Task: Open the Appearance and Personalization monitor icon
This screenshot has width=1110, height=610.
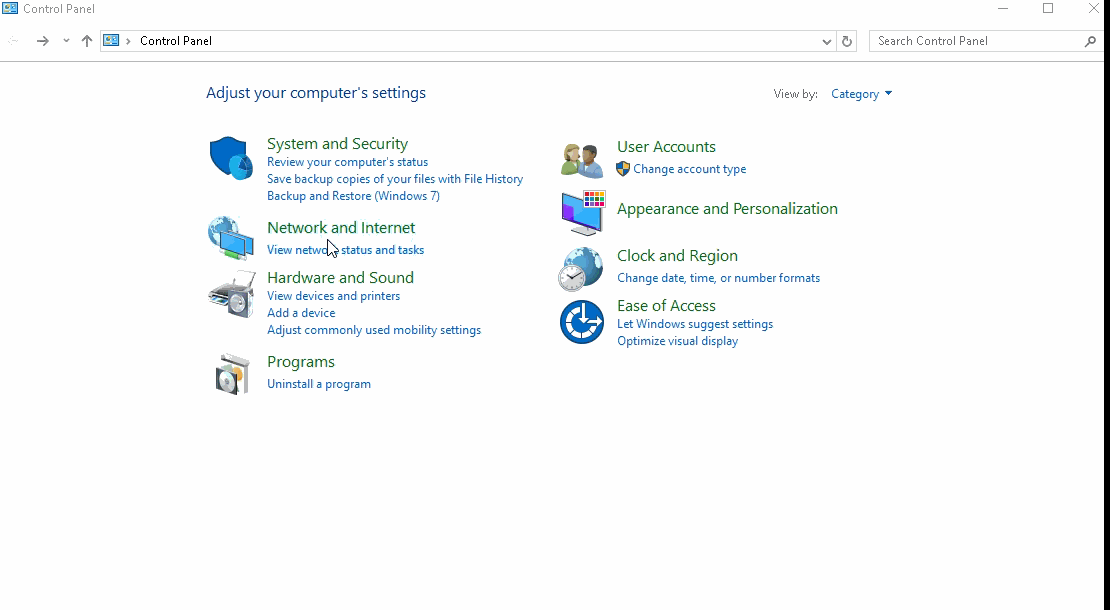Action: click(x=583, y=213)
